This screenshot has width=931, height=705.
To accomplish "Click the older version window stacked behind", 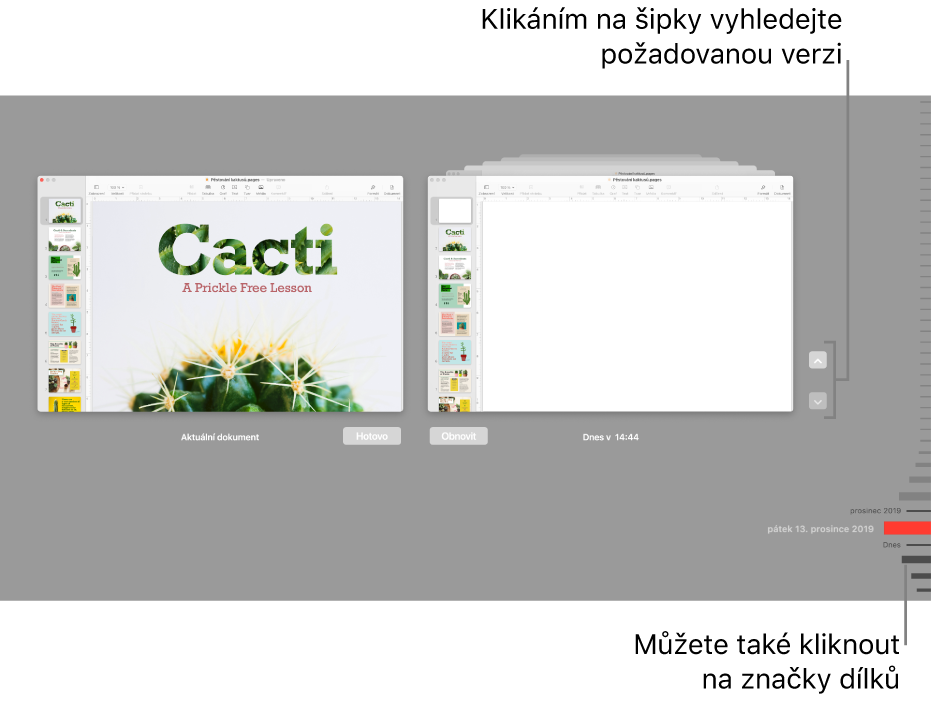I will 612,171.
